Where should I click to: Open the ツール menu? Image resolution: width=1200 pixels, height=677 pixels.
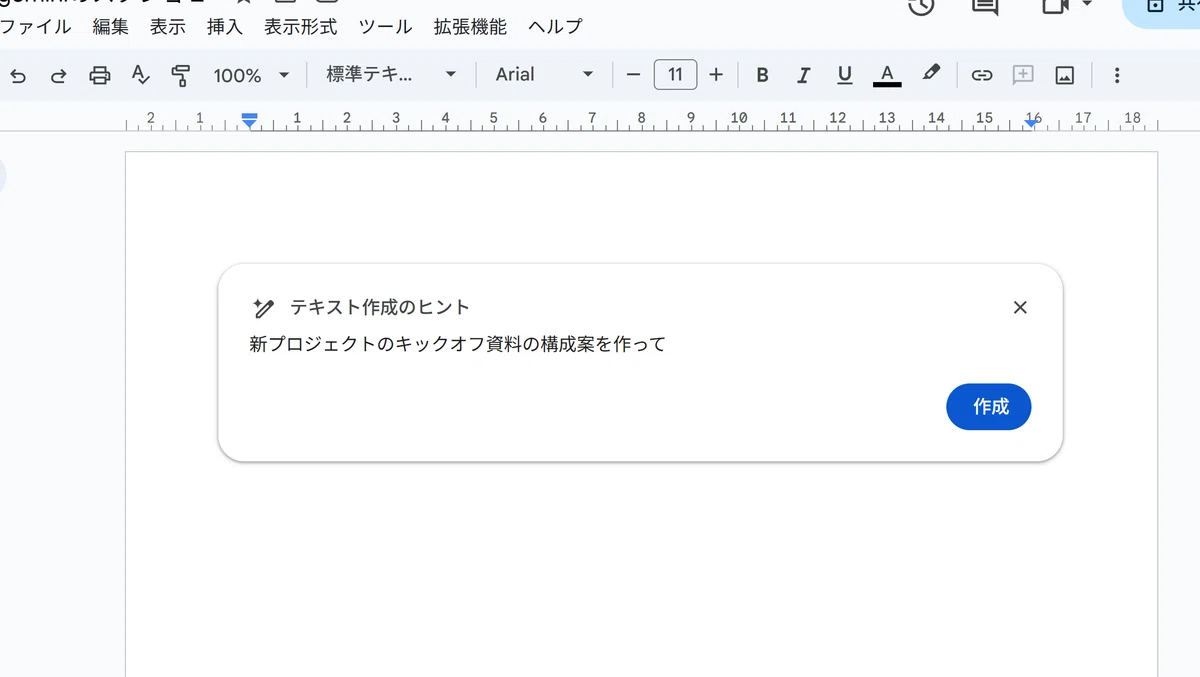click(x=386, y=27)
